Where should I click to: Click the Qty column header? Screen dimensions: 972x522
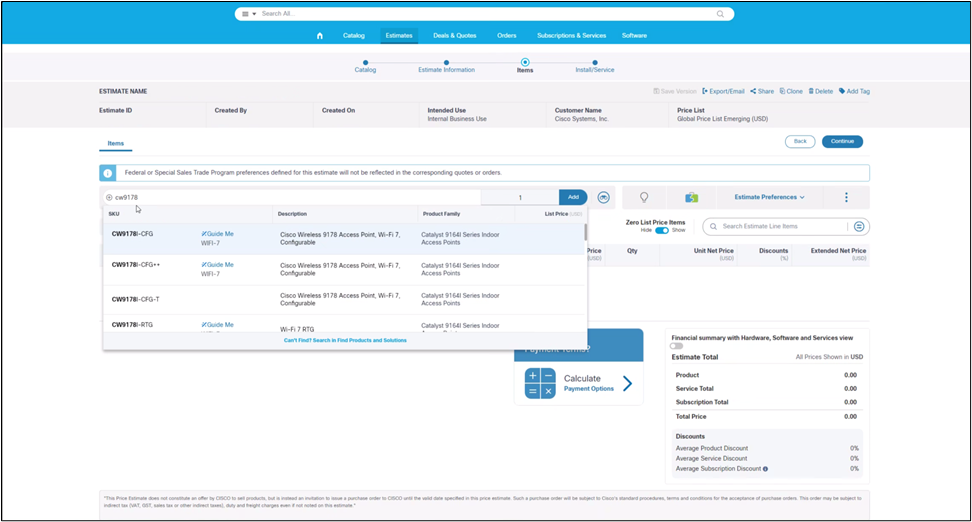click(x=632, y=251)
